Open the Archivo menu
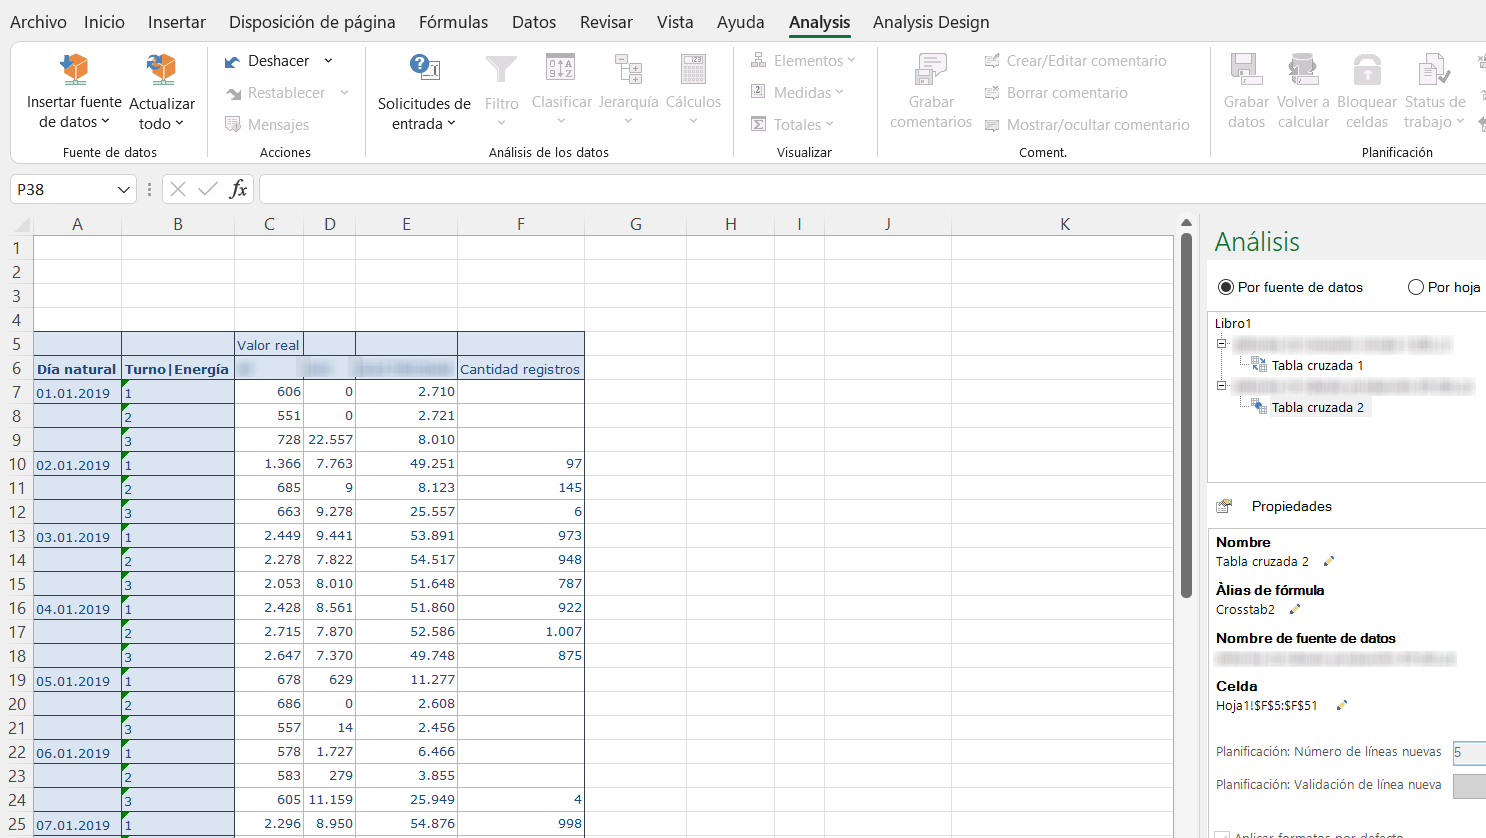This screenshot has height=838, width=1486. [38, 22]
